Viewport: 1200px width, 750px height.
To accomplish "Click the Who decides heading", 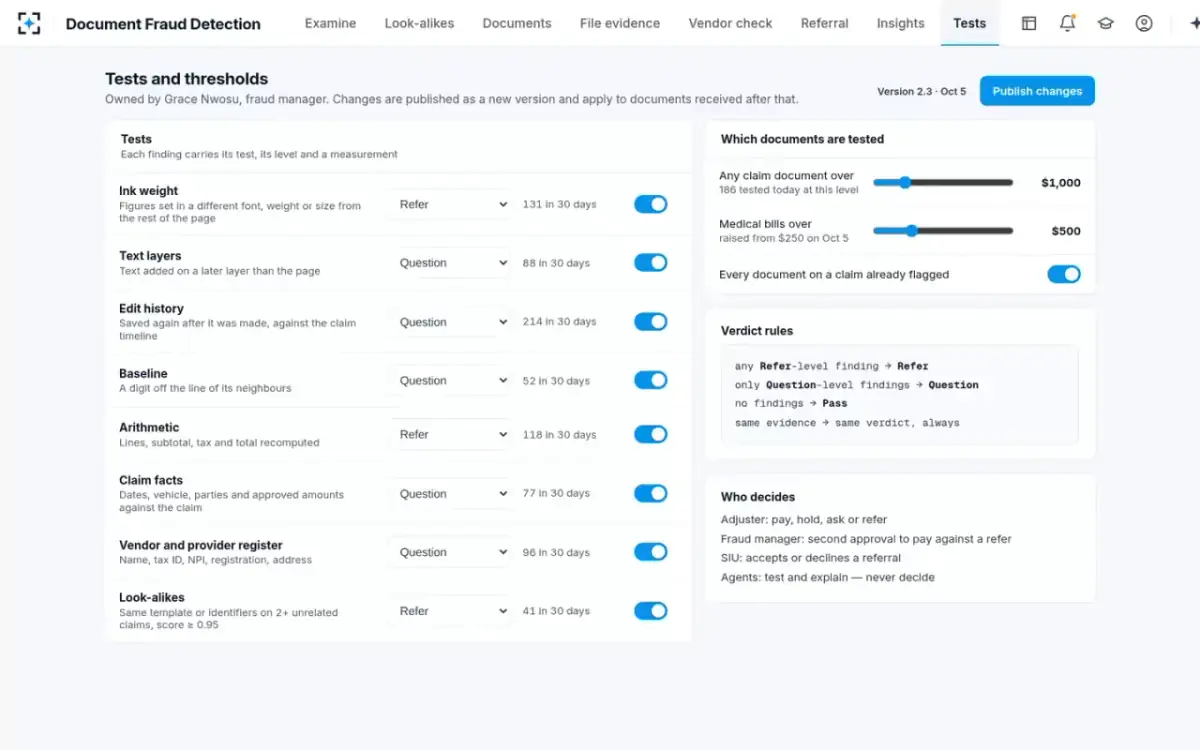I will point(758,497).
